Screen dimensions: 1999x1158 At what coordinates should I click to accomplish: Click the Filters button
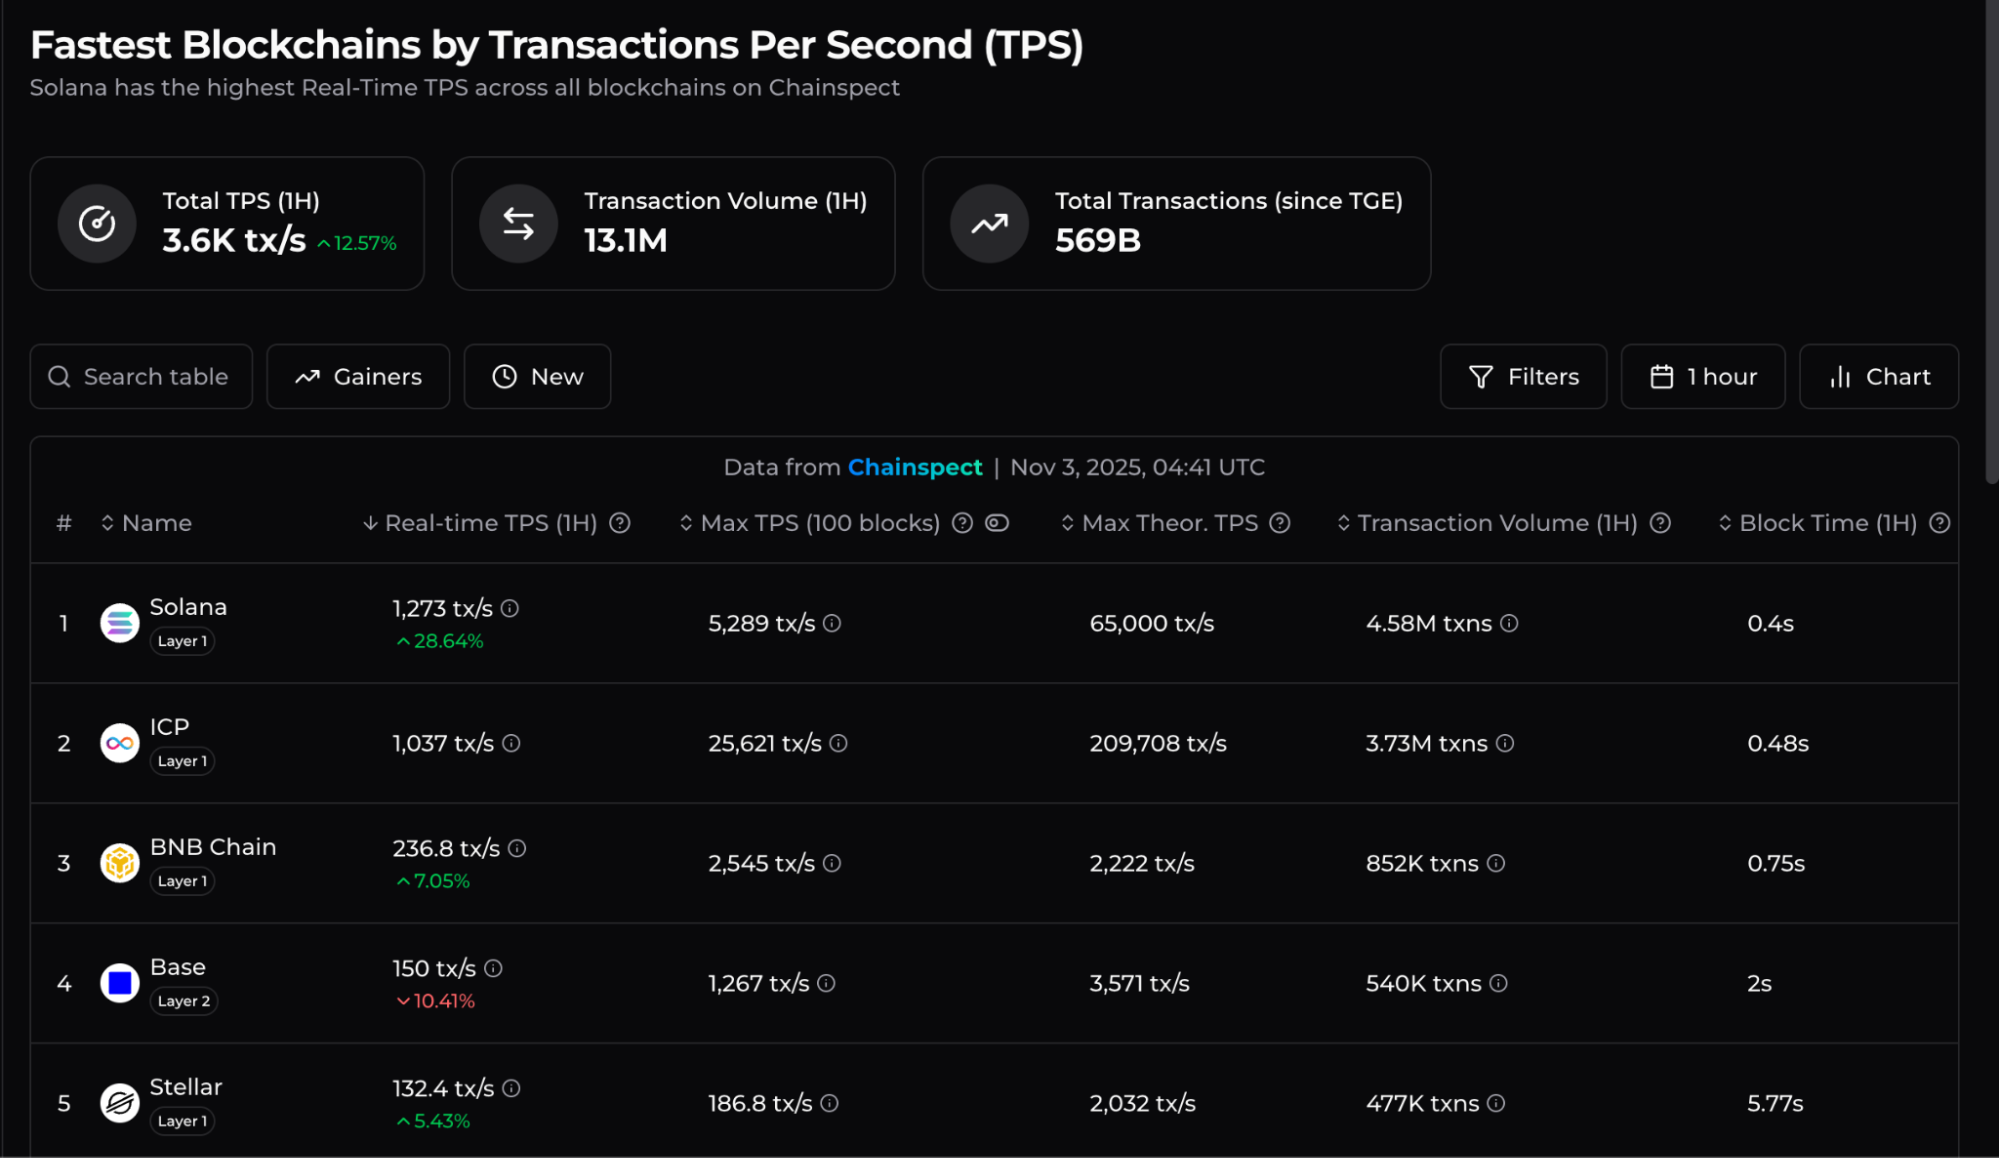click(1523, 377)
